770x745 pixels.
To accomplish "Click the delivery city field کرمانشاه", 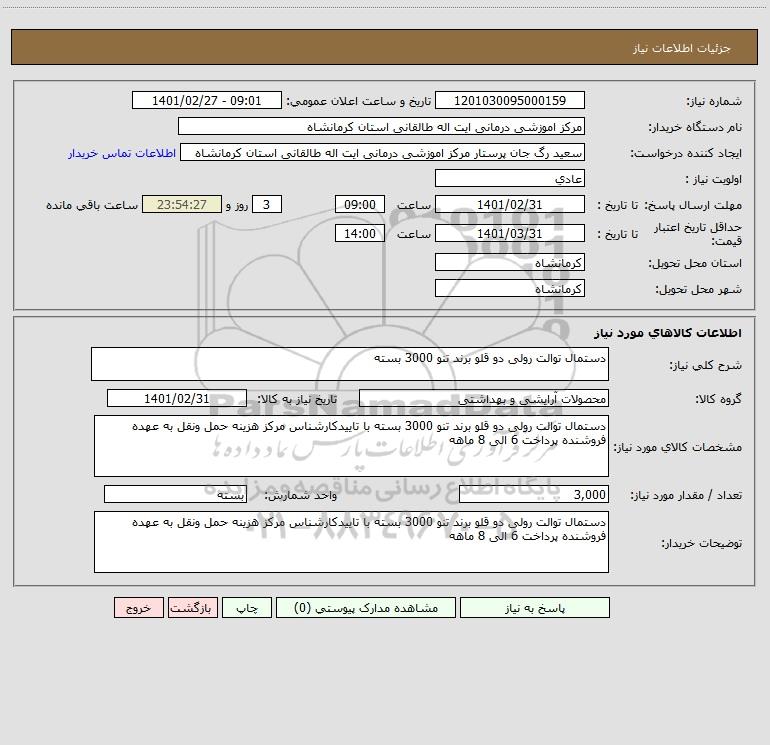I will (510, 288).
